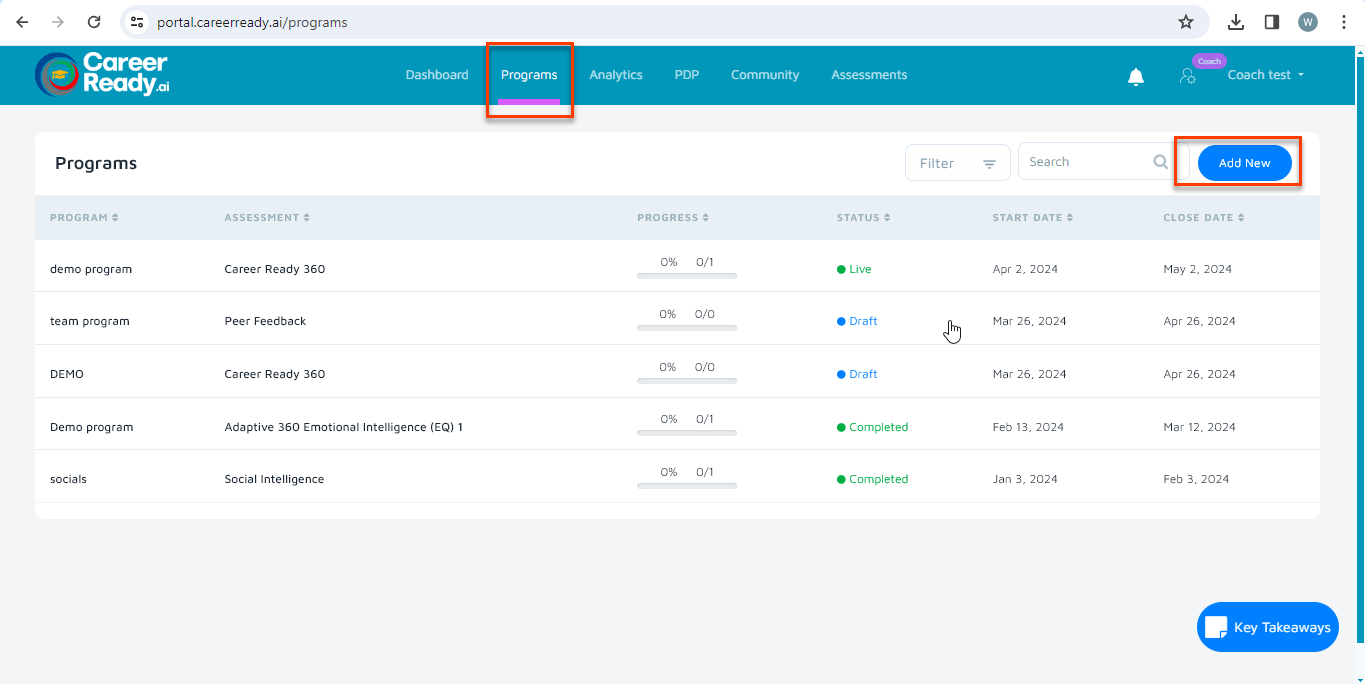
Task: Open the Chrome three-dot menu
Action: pos(1344,22)
